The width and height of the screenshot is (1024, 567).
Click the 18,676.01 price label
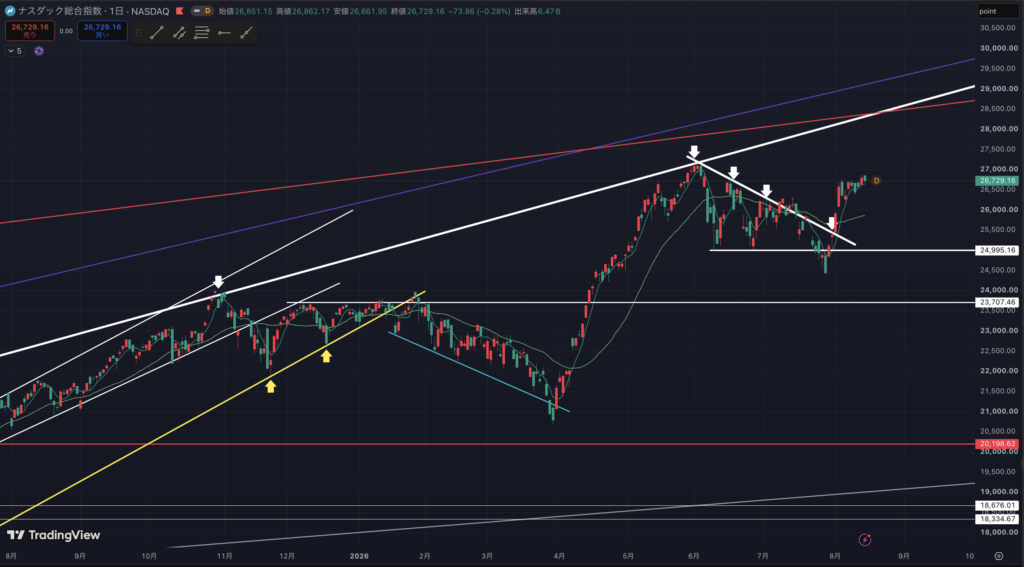point(997,506)
